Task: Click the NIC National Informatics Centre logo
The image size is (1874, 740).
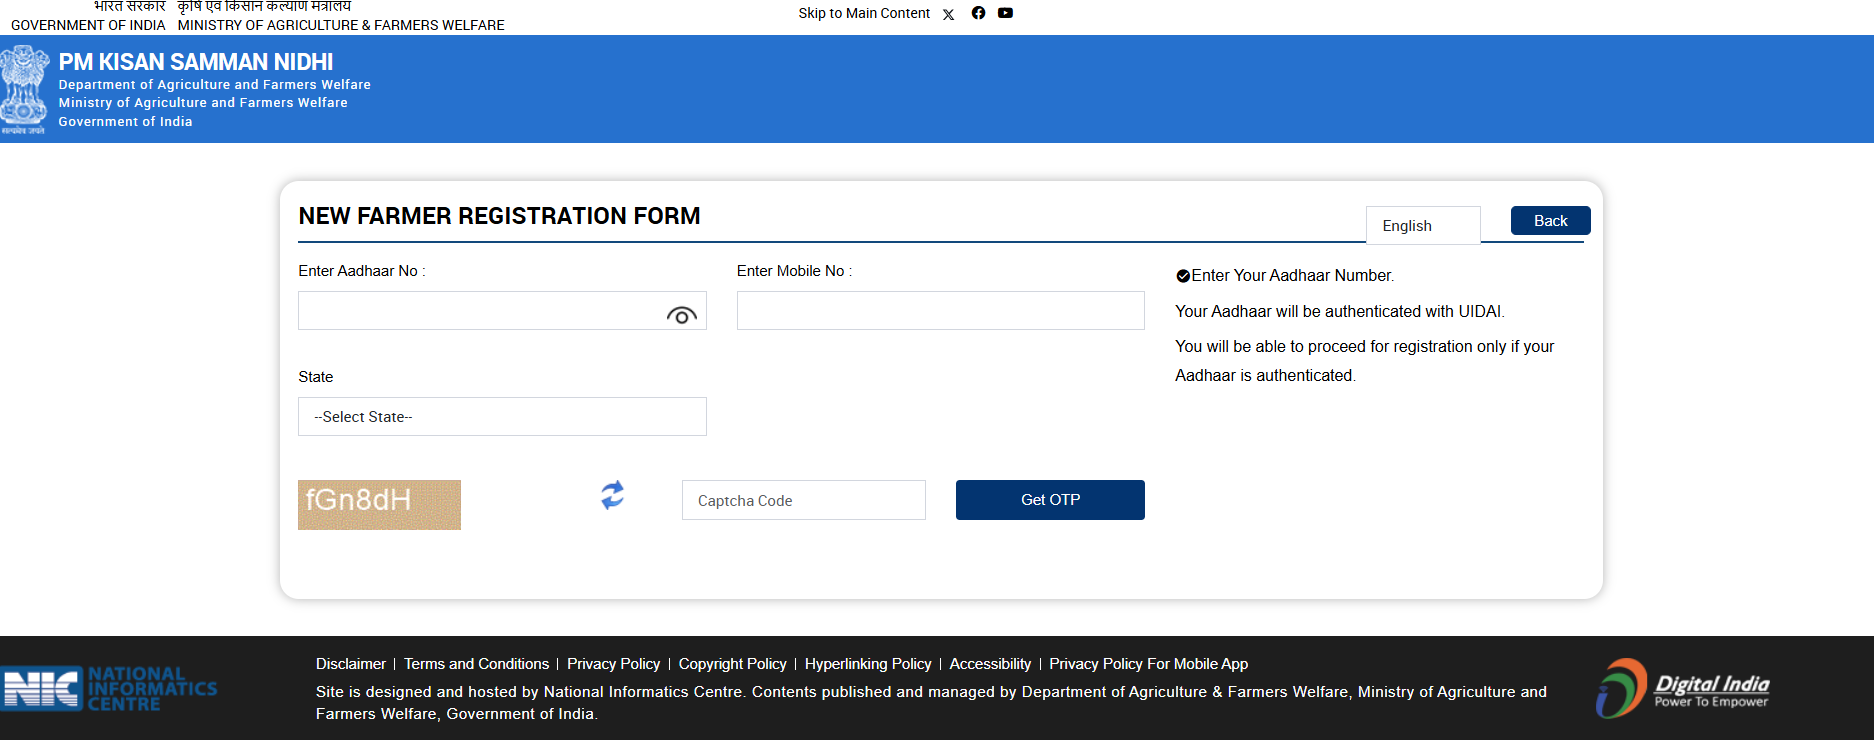Action: pyautogui.click(x=109, y=689)
